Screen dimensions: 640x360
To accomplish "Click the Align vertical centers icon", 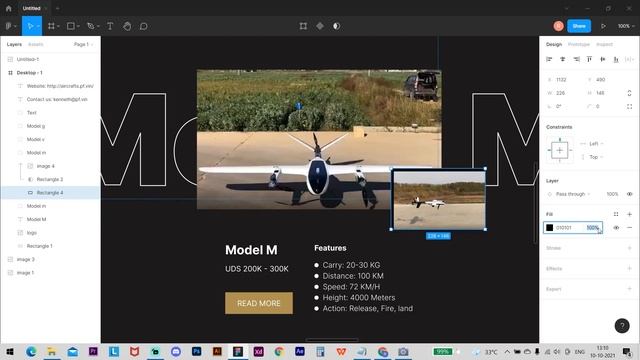I will click(x=603, y=59).
